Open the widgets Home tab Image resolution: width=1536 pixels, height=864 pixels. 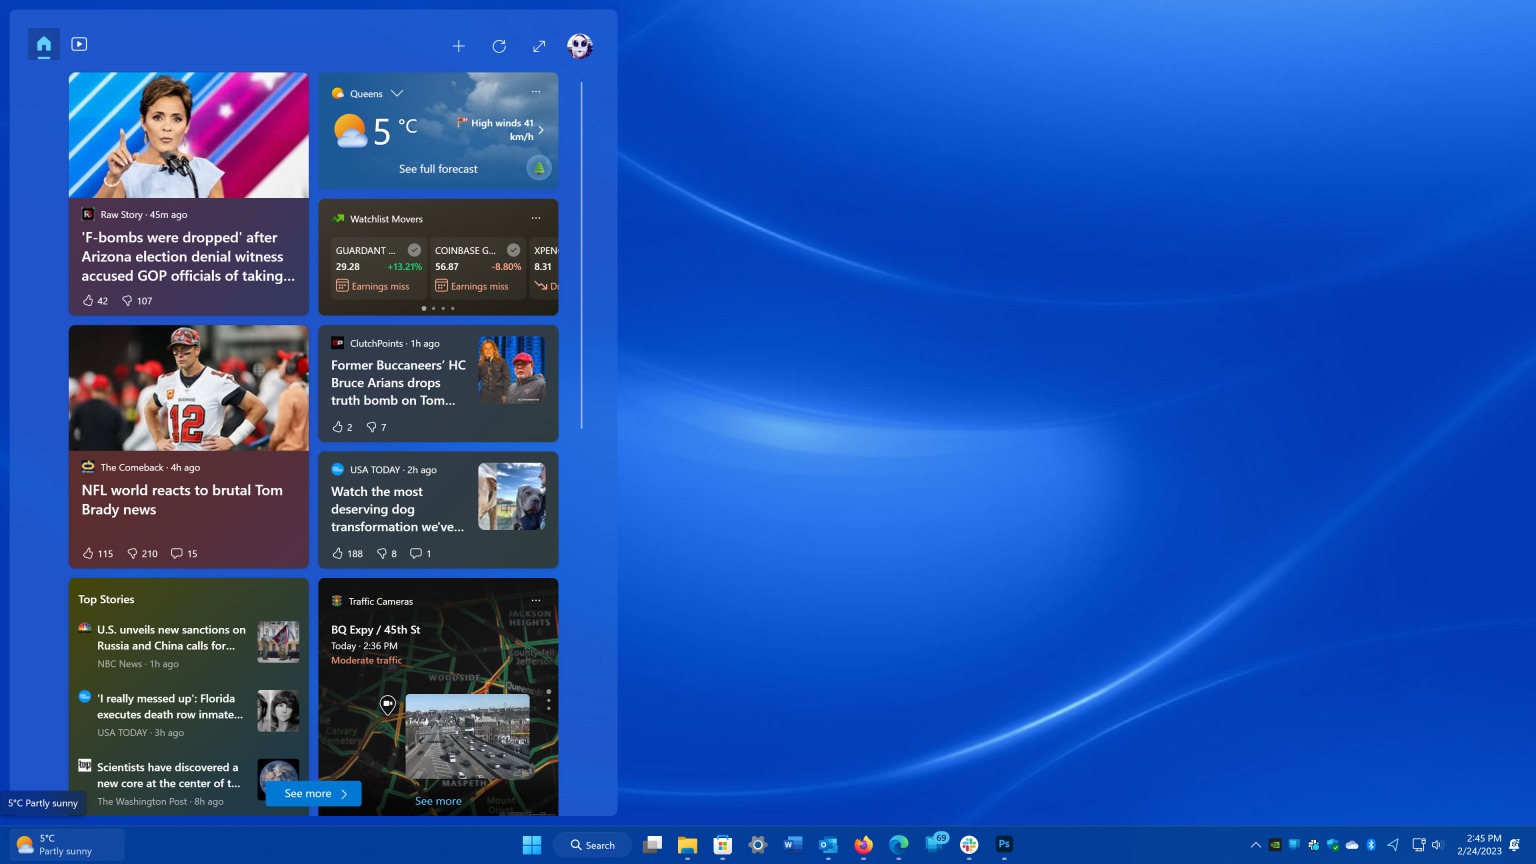click(43, 44)
